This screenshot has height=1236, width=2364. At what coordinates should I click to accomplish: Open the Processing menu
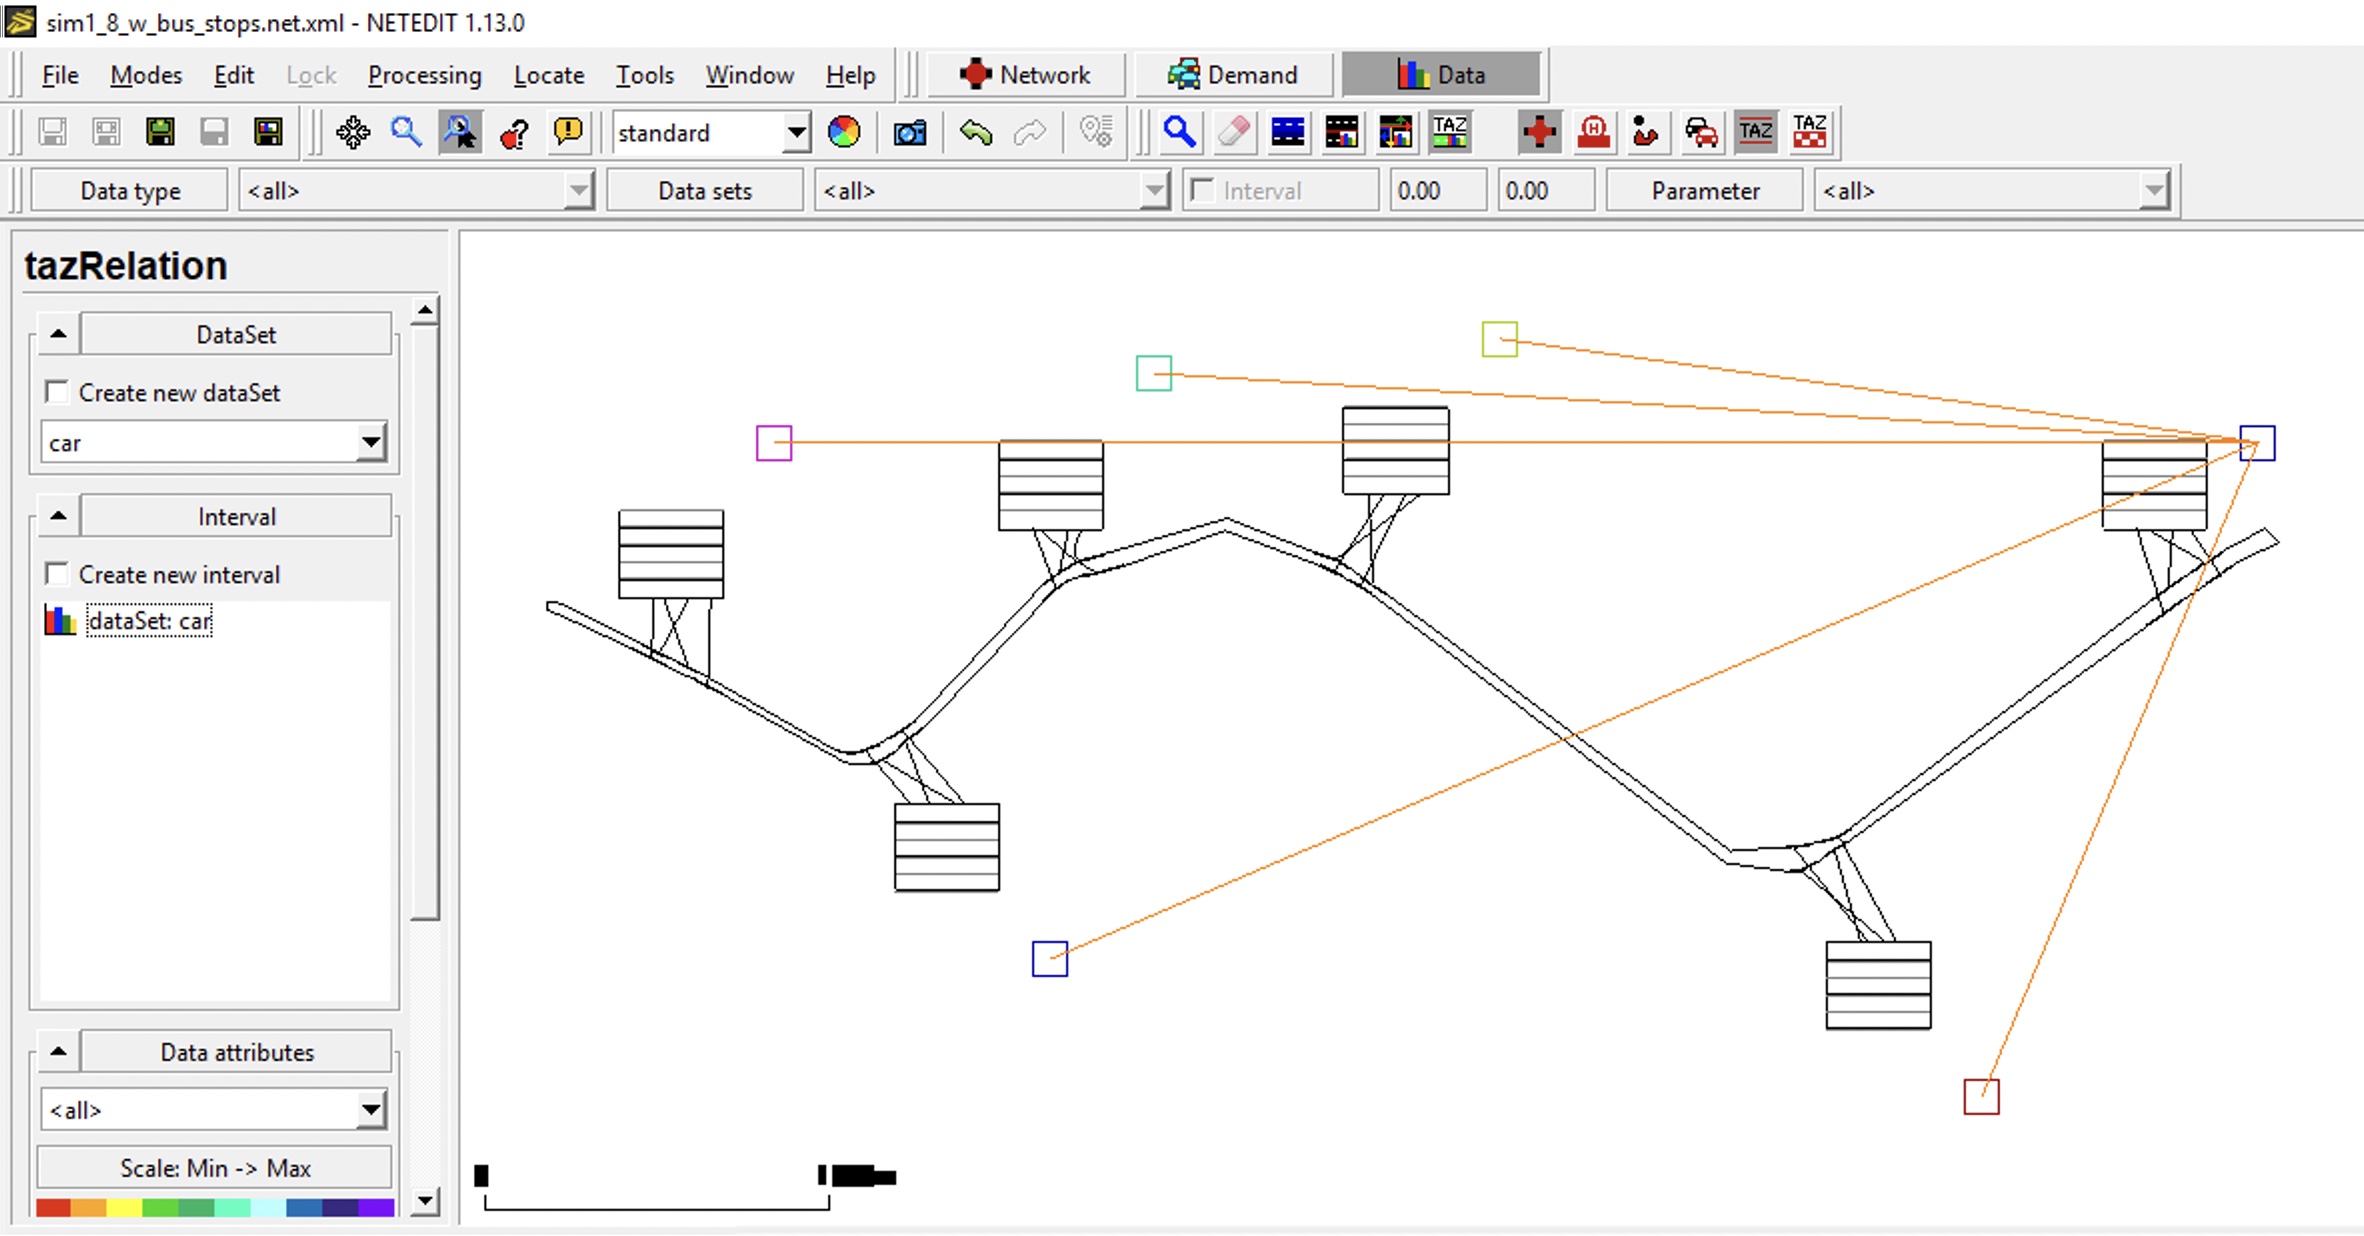point(424,75)
